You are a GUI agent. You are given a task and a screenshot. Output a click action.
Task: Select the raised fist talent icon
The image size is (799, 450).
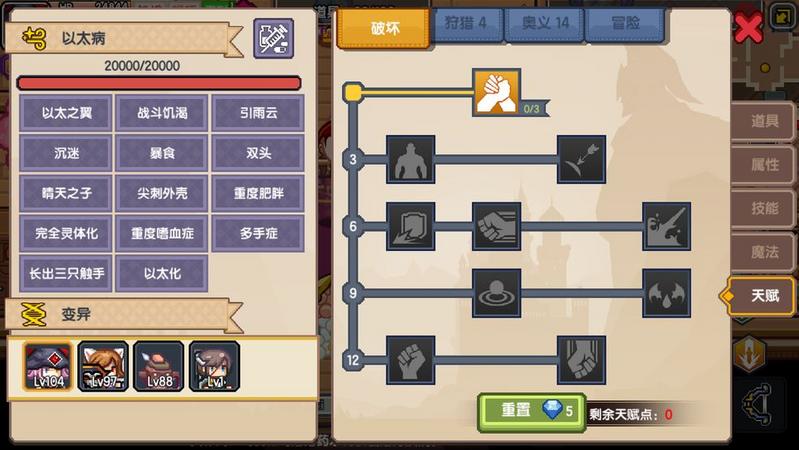(410, 360)
